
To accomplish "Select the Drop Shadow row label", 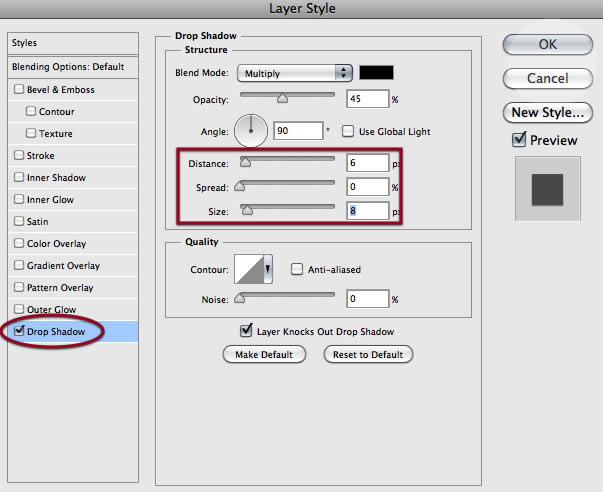I will (56, 332).
